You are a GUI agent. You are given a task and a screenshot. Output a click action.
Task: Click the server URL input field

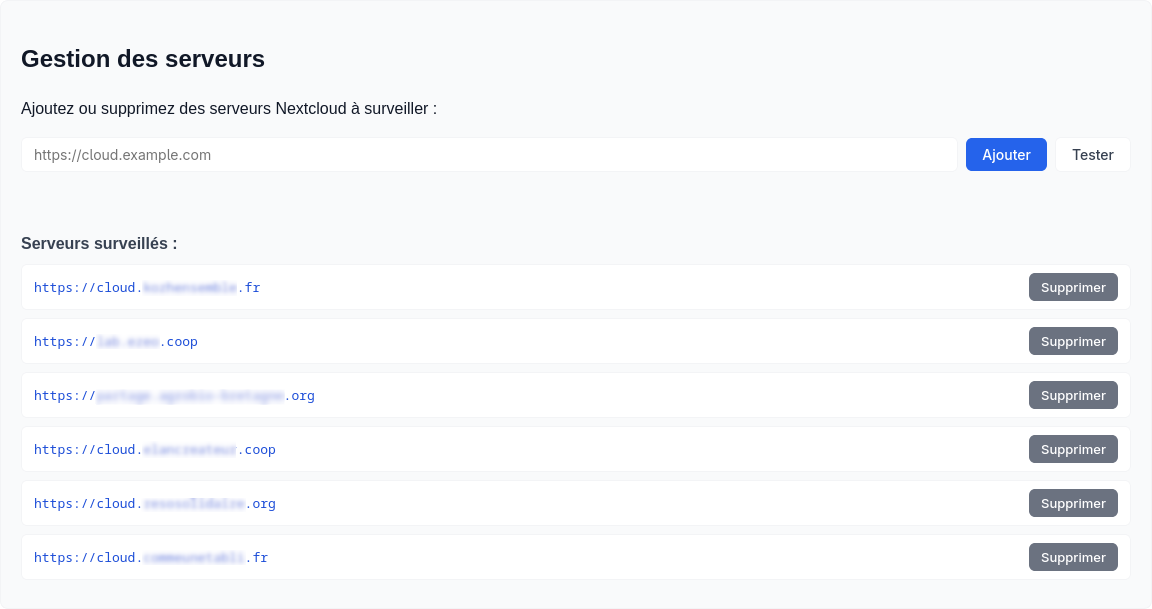pos(489,155)
